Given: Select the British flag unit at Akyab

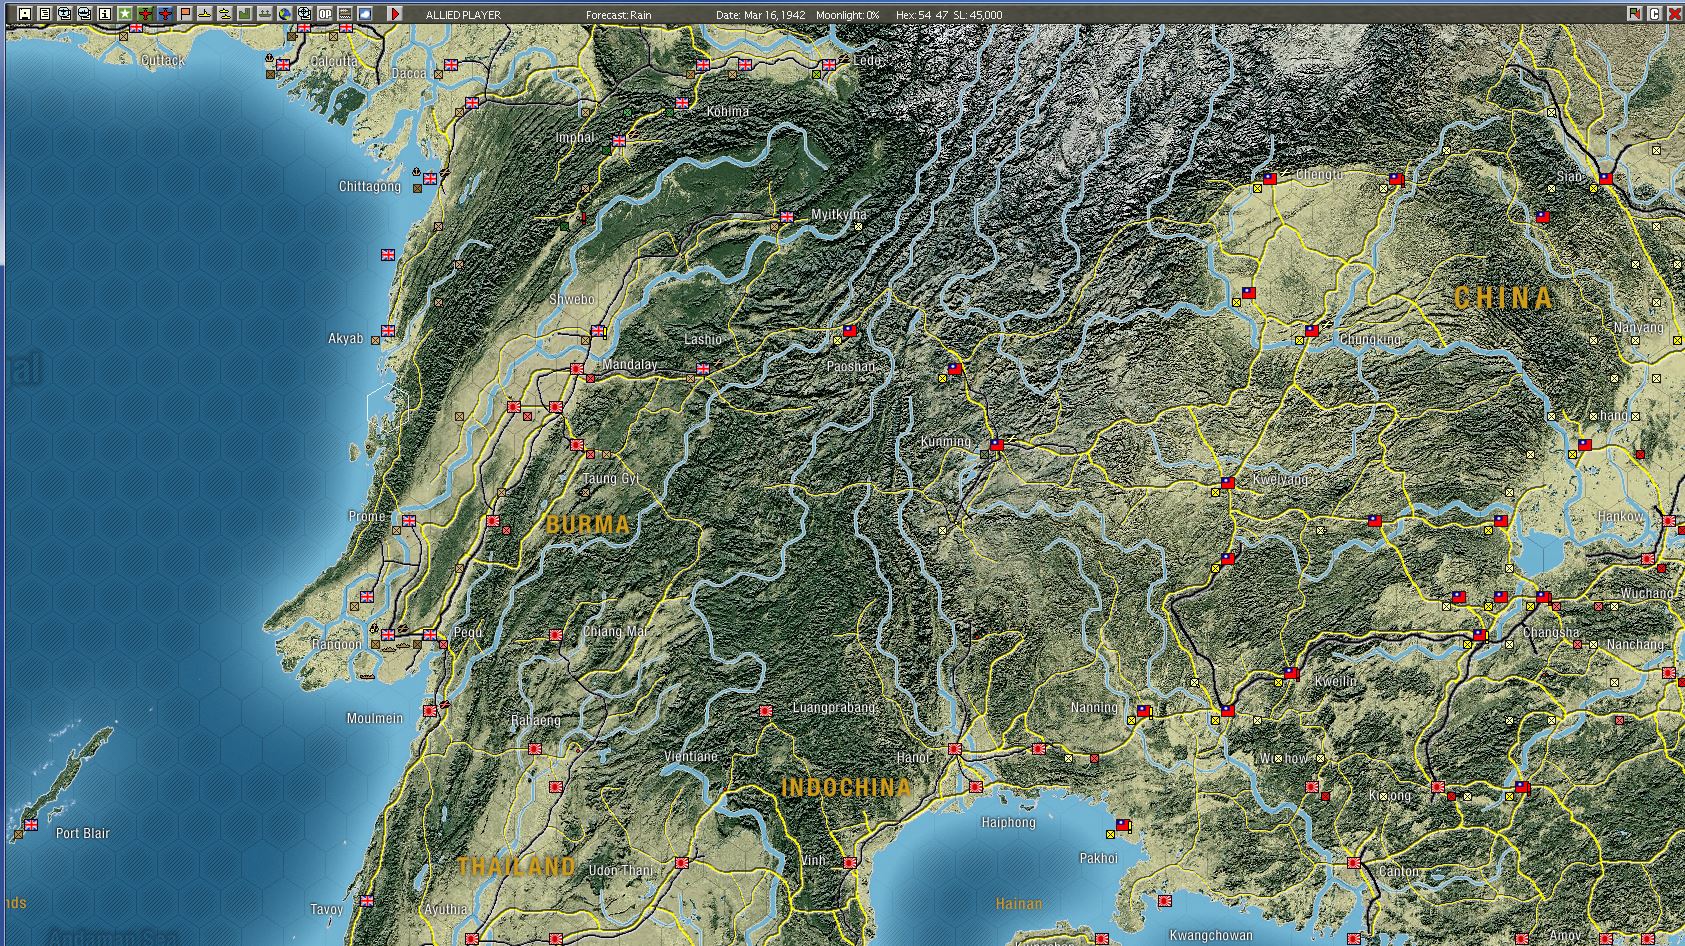Looking at the screenshot, I should pyautogui.click(x=388, y=331).
